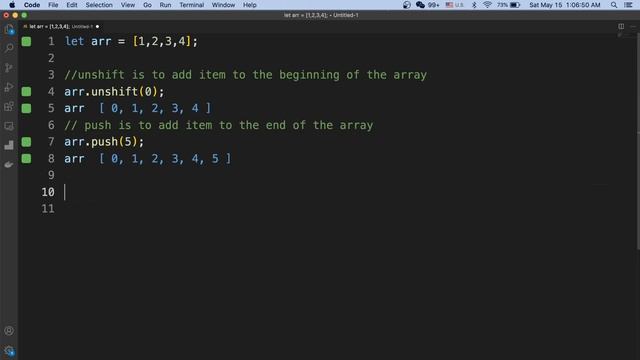Screen dimensions: 640x360
Task: Click the 'arr.push(5);' code line
Action: [x=104, y=142]
